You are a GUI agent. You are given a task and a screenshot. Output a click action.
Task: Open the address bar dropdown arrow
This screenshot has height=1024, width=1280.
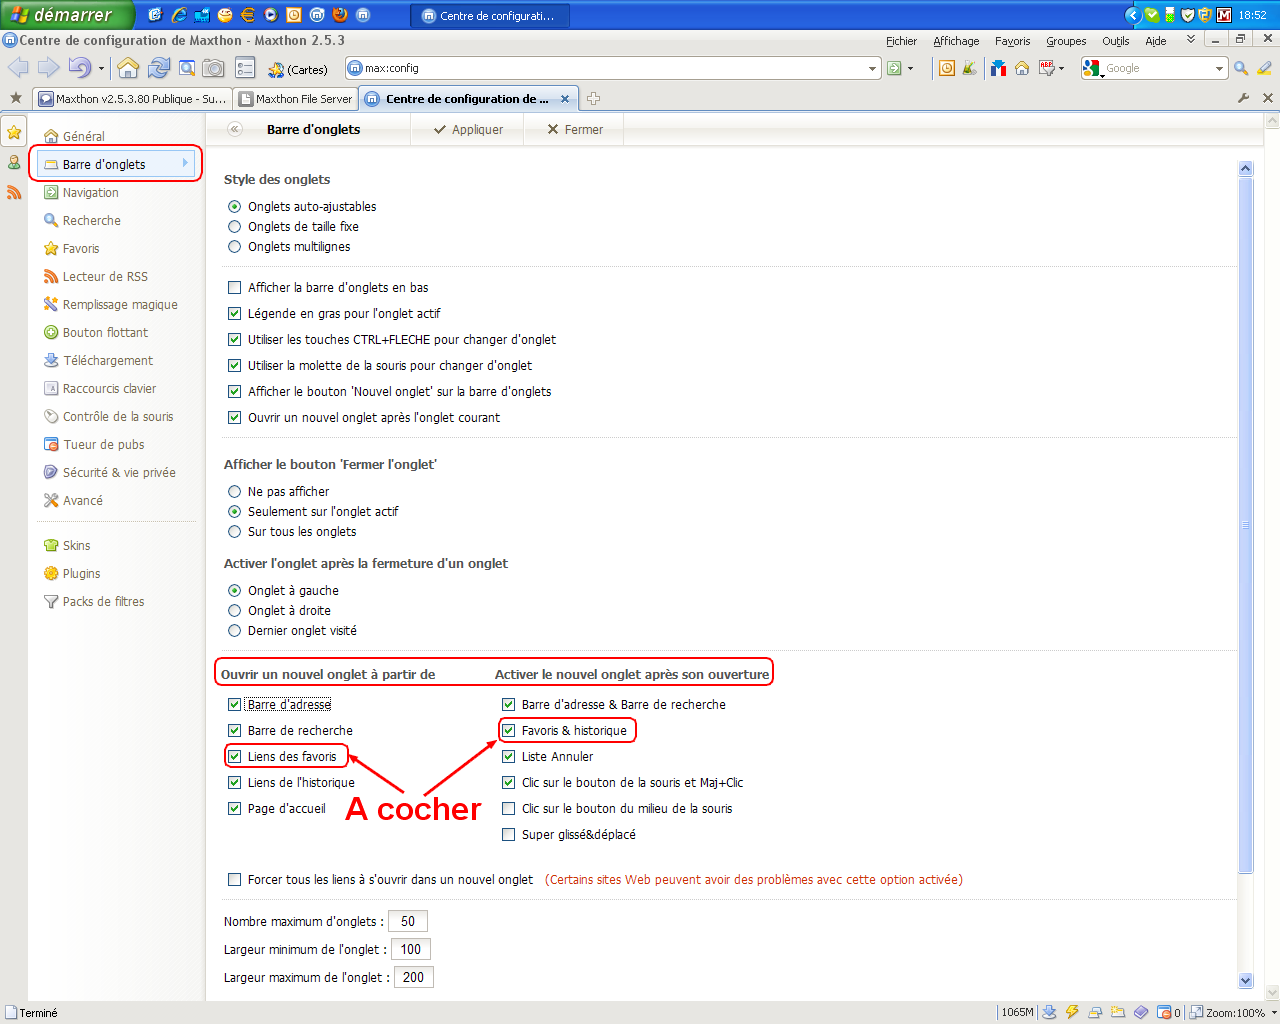pyautogui.click(x=872, y=69)
